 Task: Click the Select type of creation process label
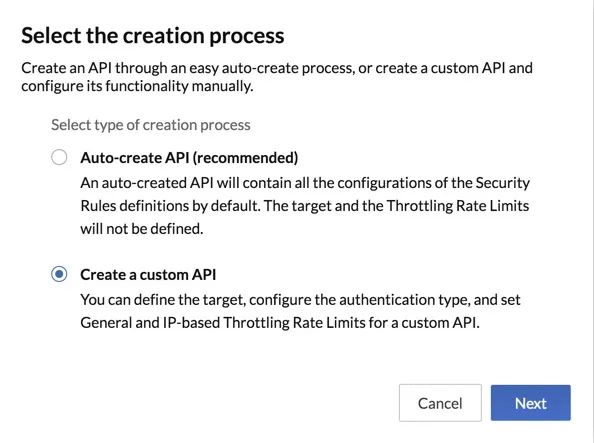click(x=151, y=125)
